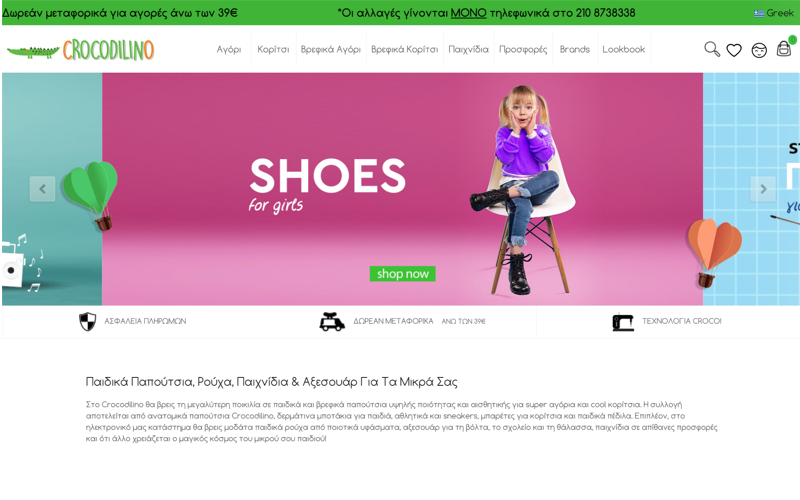Viewport: 800px width, 500px height.
Task: Open the account face icon
Action: pyautogui.click(x=759, y=51)
